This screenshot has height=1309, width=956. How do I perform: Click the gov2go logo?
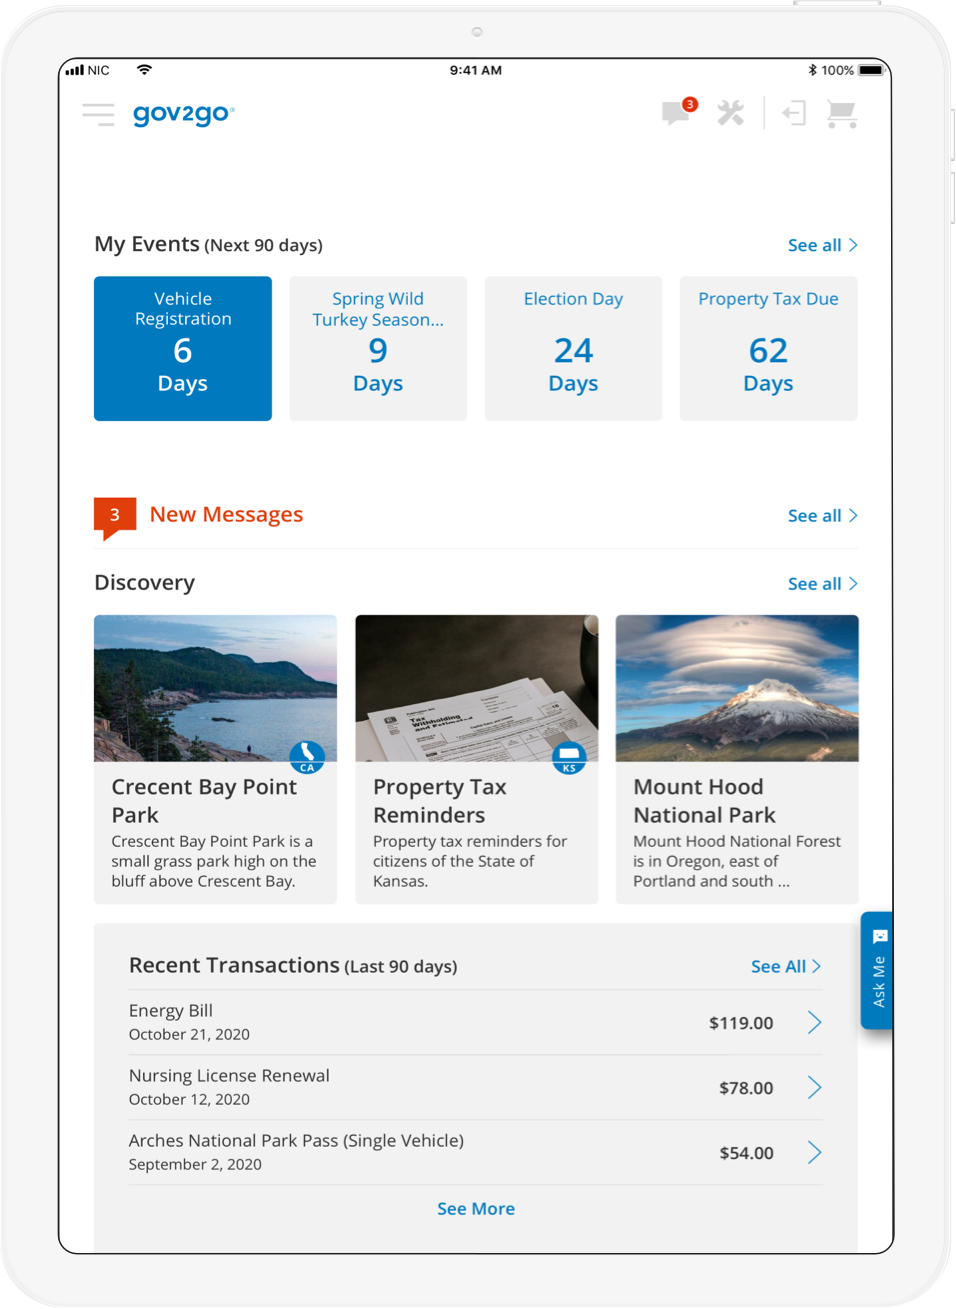pyautogui.click(x=184, y=114)
